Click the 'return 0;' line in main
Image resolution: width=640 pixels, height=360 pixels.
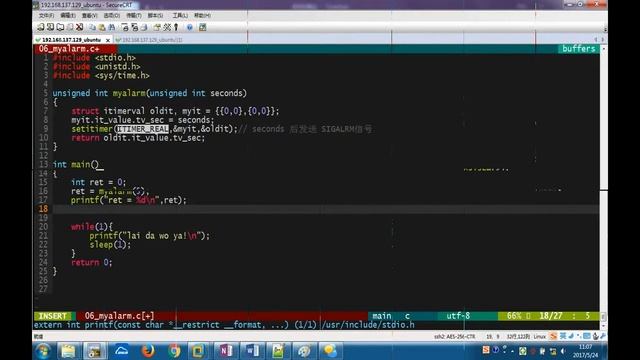(91, 262)
